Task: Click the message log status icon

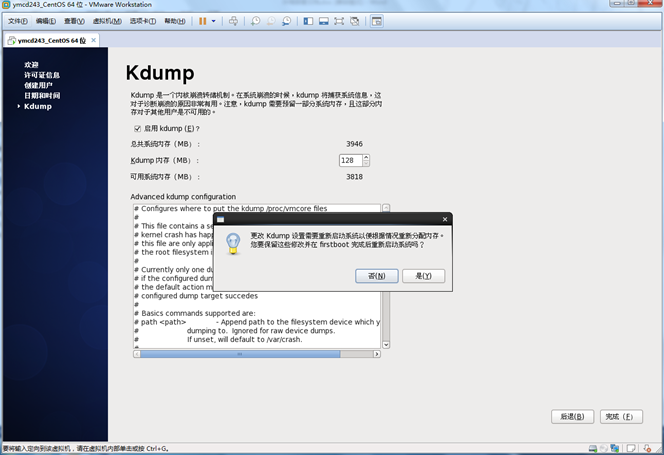Action: 631,449
